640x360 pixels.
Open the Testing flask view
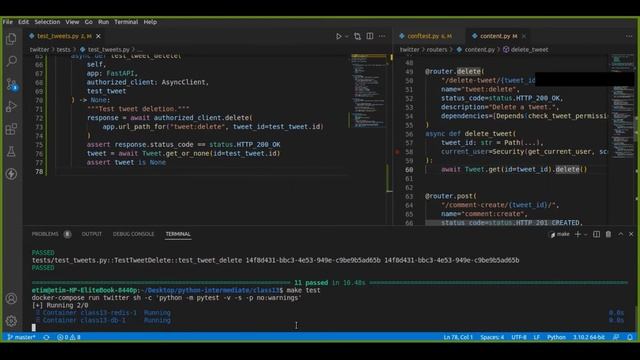tap(11, 151)
